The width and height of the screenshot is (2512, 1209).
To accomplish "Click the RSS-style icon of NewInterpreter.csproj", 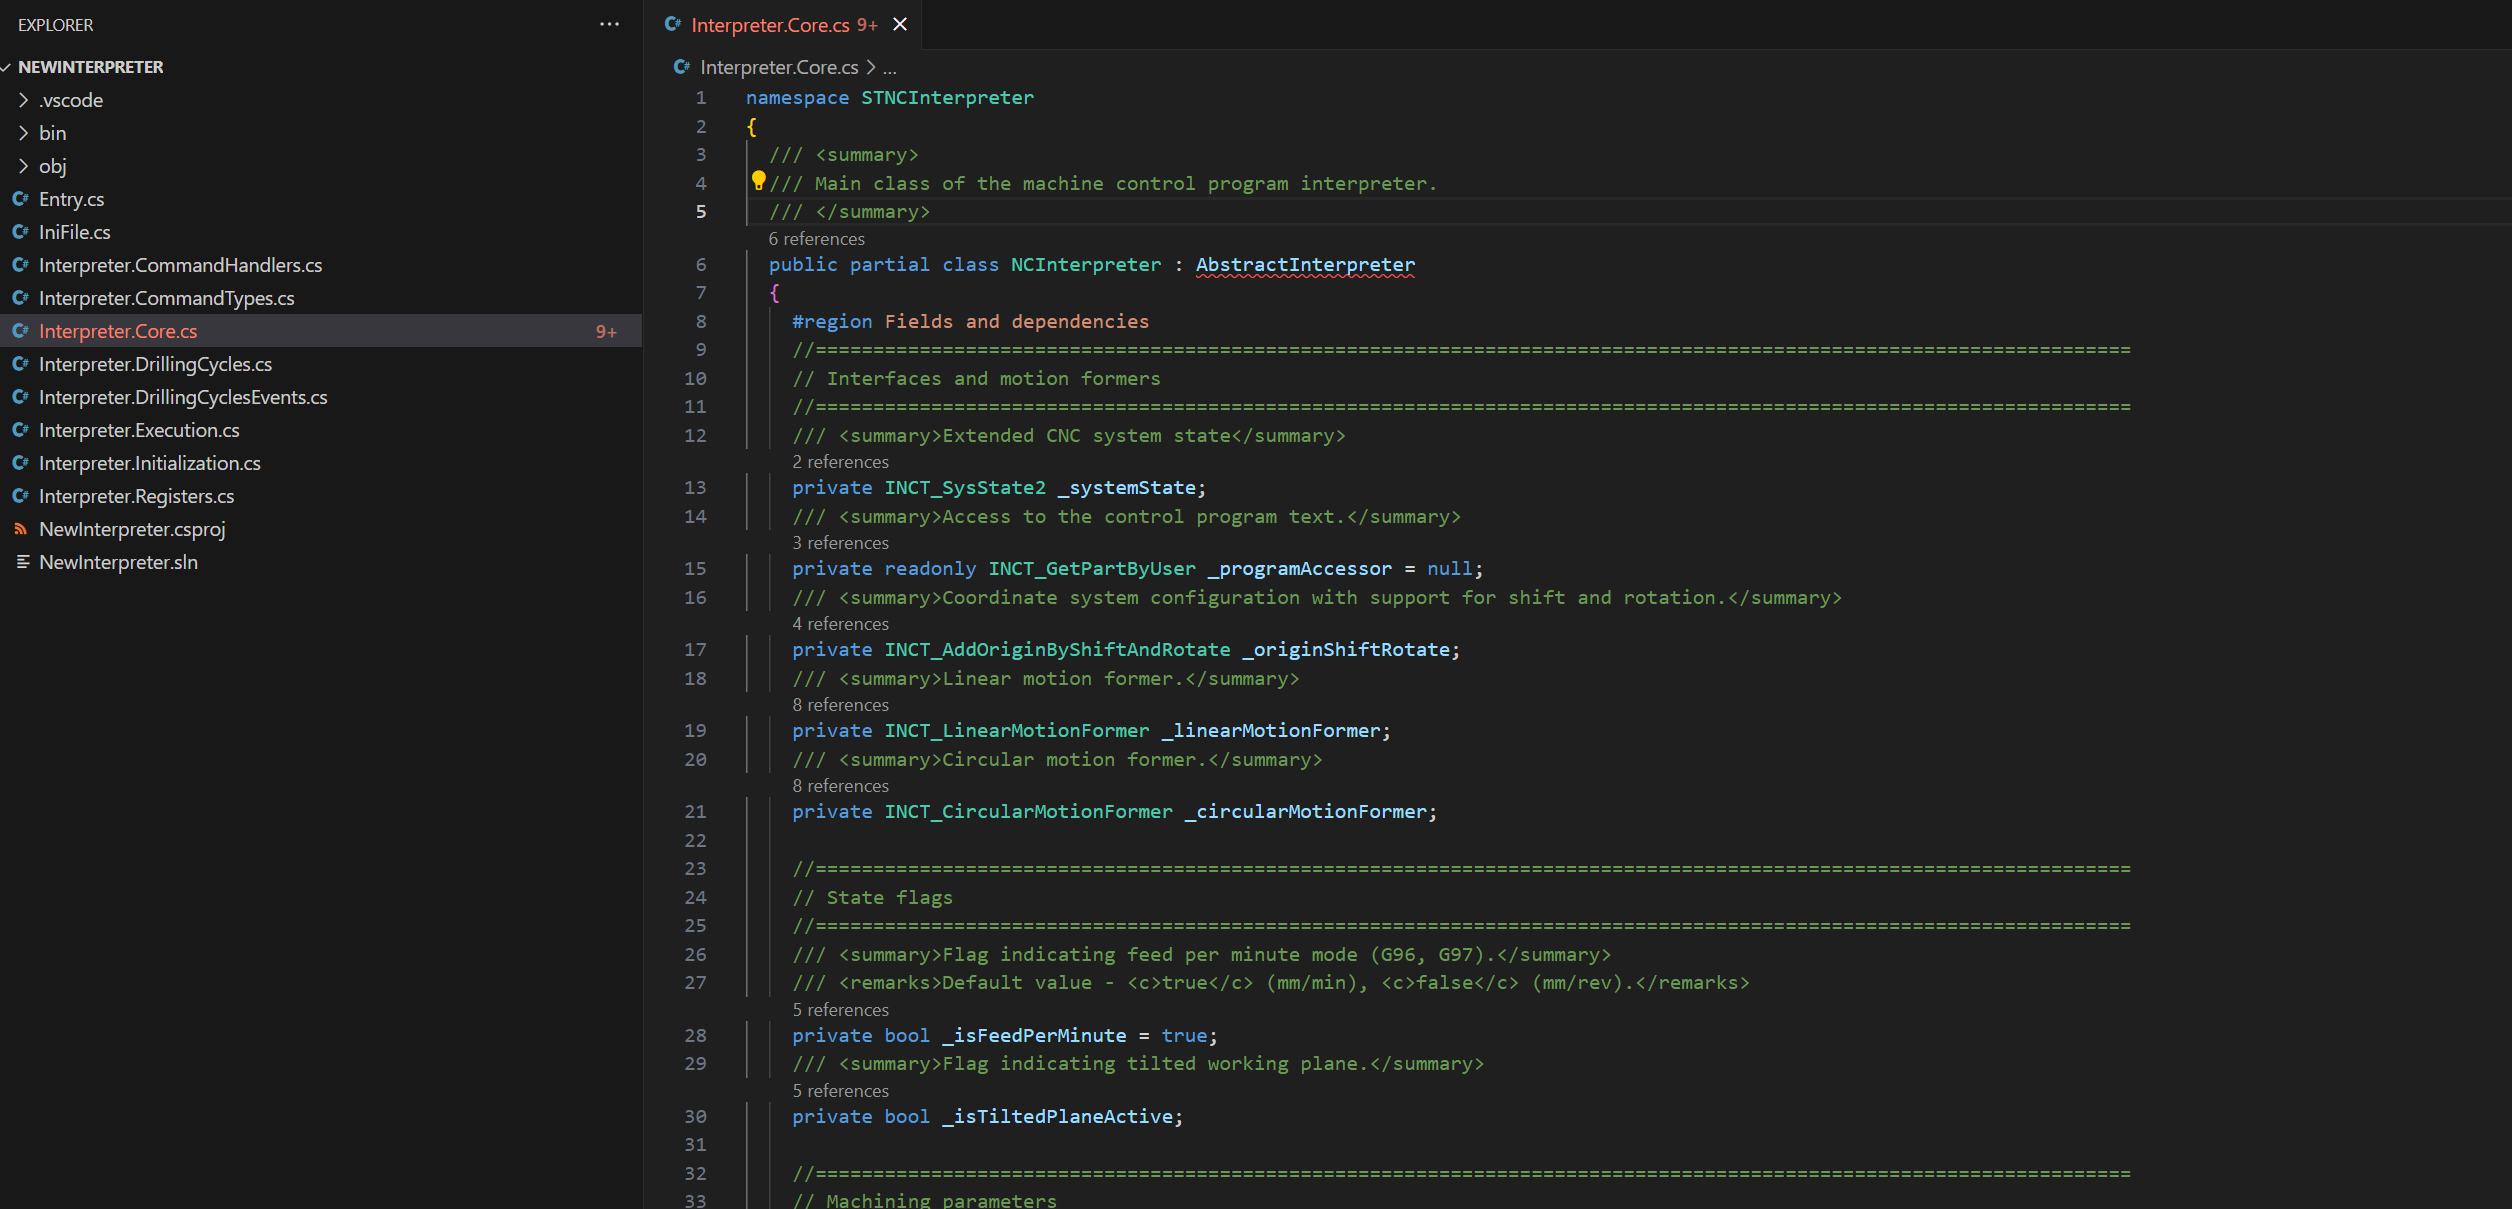I will [x=20, y=529].
